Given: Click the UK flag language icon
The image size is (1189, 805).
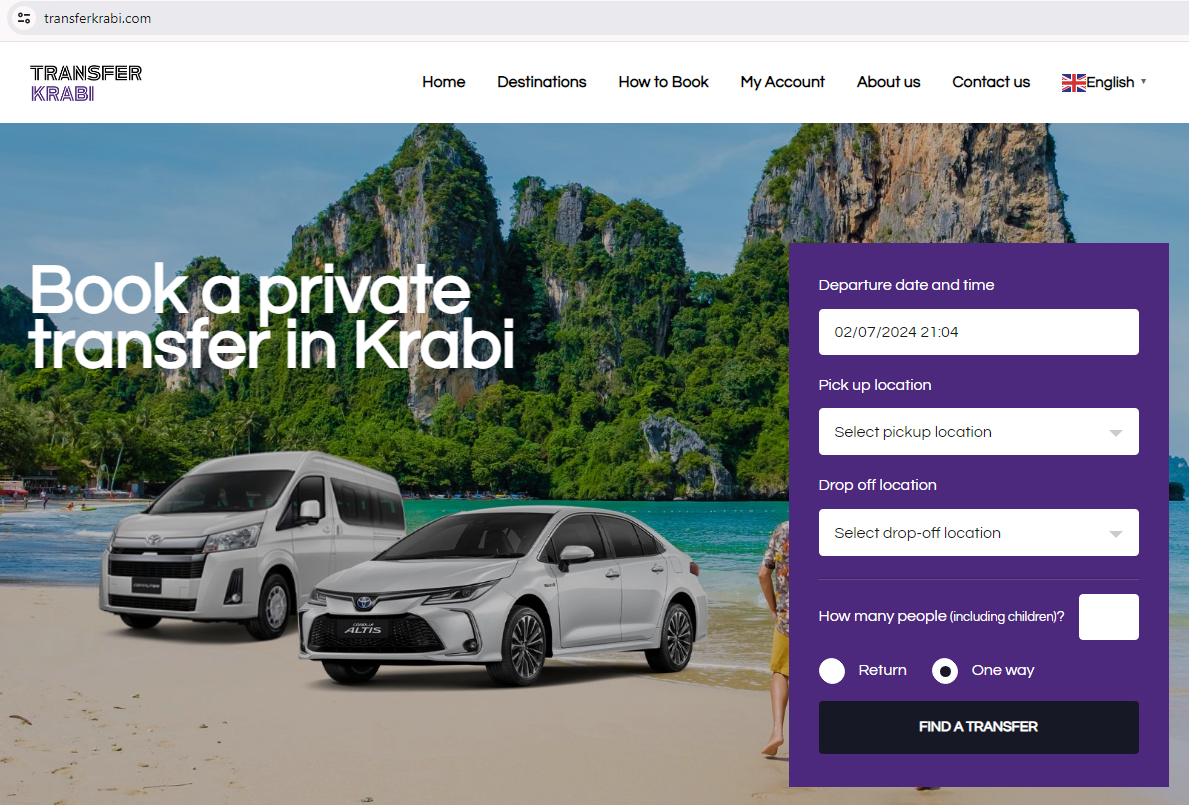Looking at the screenshot, I should point(1073,83).
